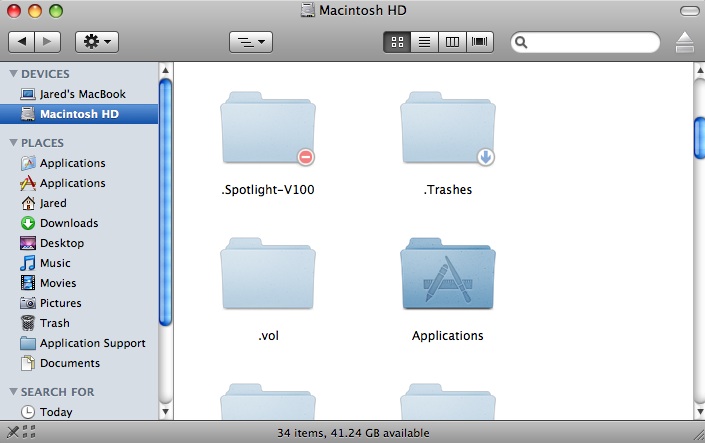Select Jared's MacBook in sidebar
This screenshot has width=705, height=443.
click(x=79, y=94)
